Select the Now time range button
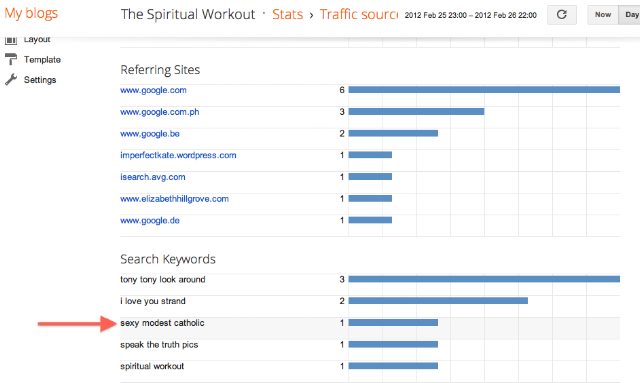The width and height of the screenshot is (640, 383). click(x=603, y=15)
